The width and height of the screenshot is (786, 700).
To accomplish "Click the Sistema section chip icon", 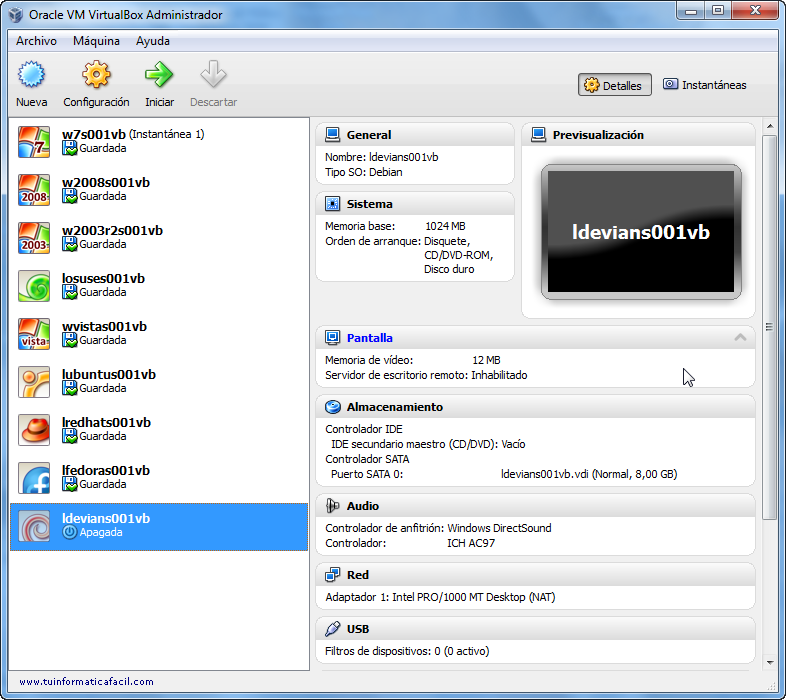I will [332, 204].
